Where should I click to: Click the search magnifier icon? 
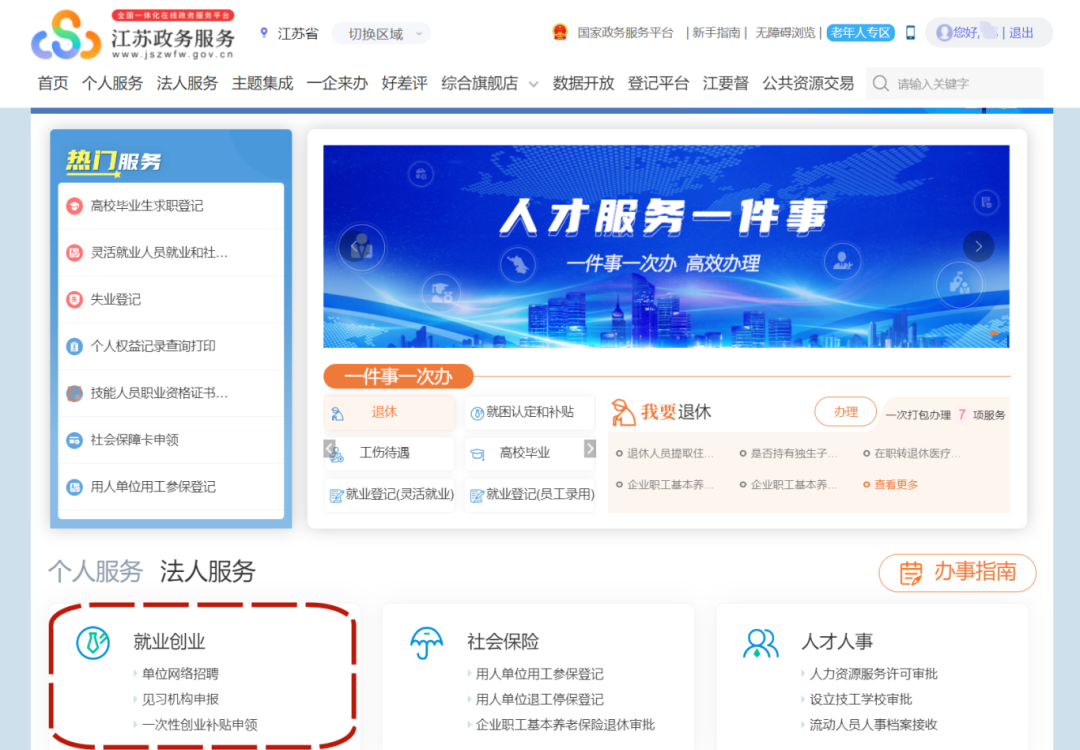[881, 84]
